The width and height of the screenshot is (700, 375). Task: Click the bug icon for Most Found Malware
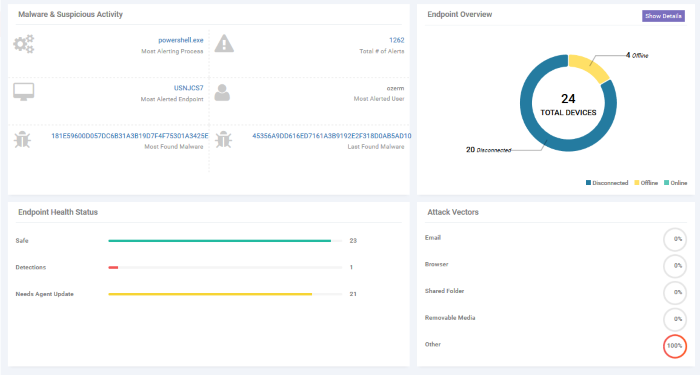pos(22,140)
